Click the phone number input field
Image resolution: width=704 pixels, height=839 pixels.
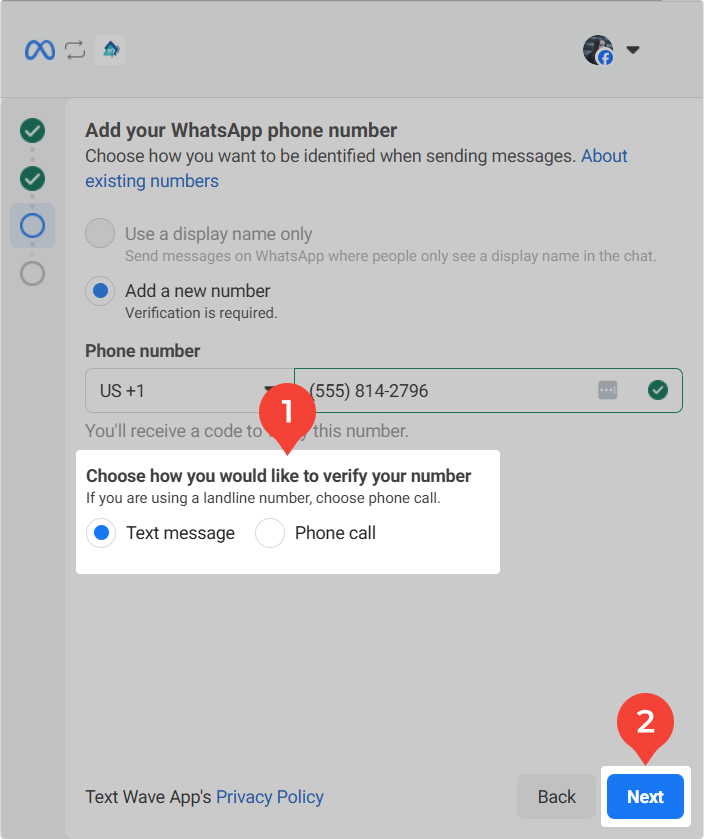point(488,391)
